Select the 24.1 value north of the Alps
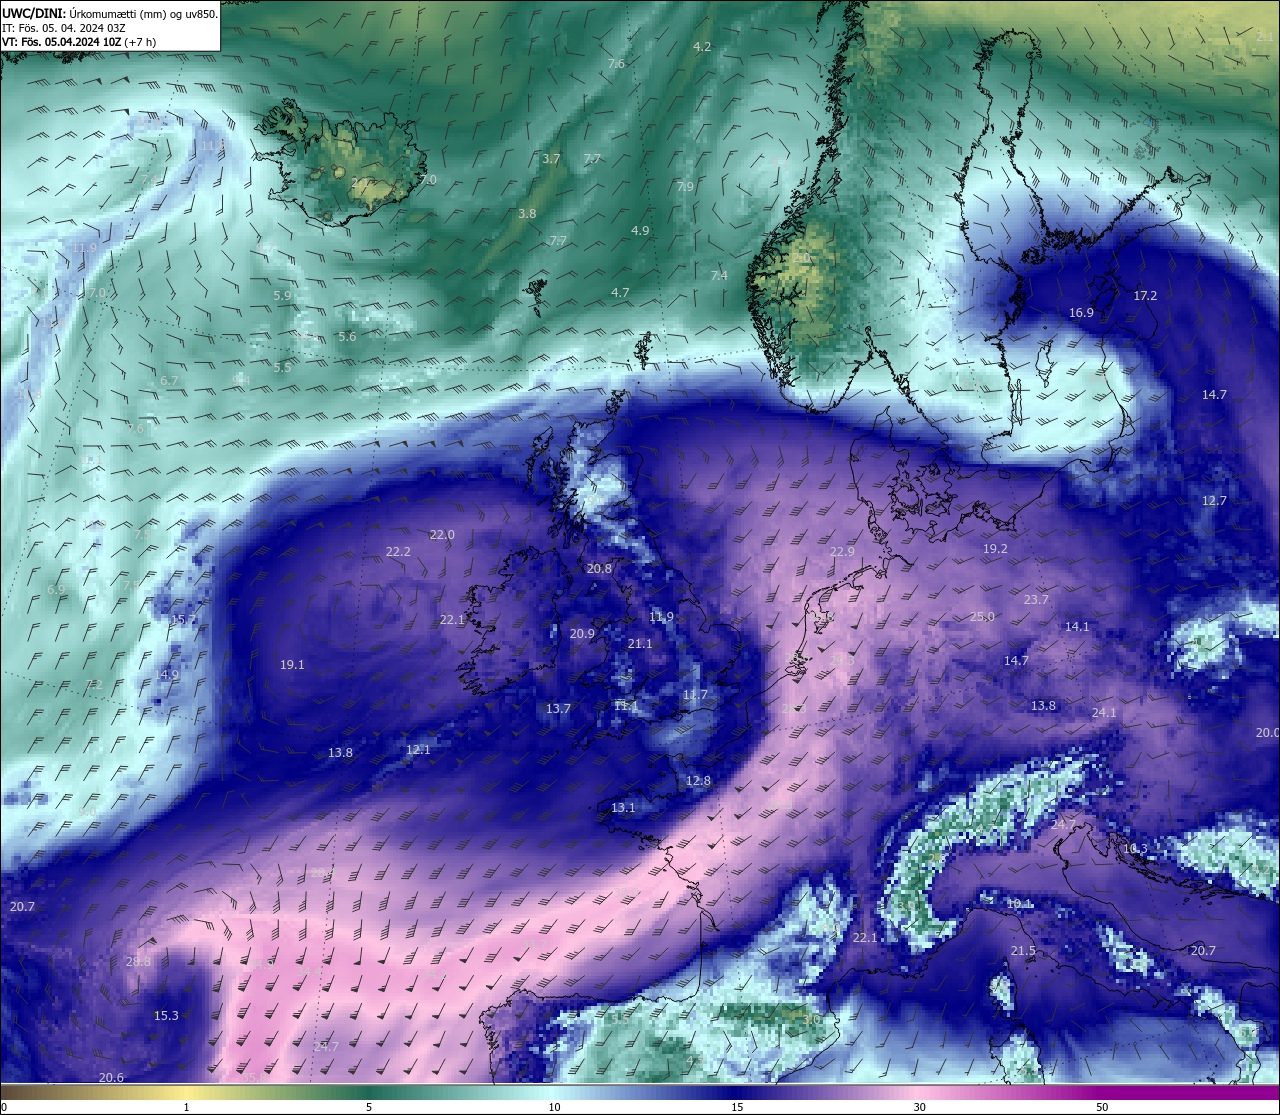 click(x=1104, y=713)
